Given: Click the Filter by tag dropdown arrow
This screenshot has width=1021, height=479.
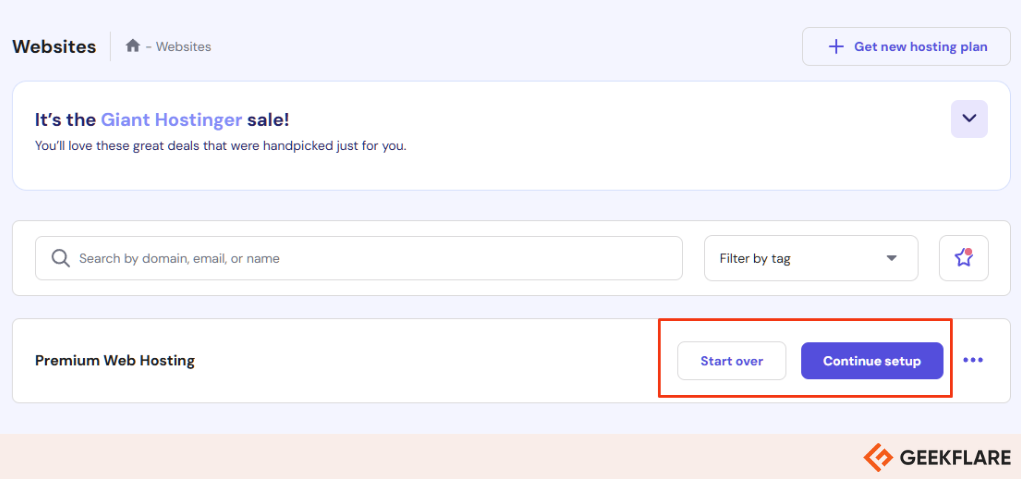Looking at the screenshot, I should 891,258.
